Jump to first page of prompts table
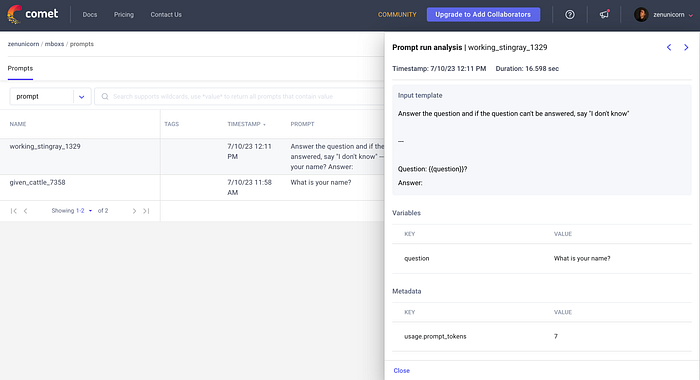Screen dimensions: 700x380 pyautogui.click(x=13, y=211)
